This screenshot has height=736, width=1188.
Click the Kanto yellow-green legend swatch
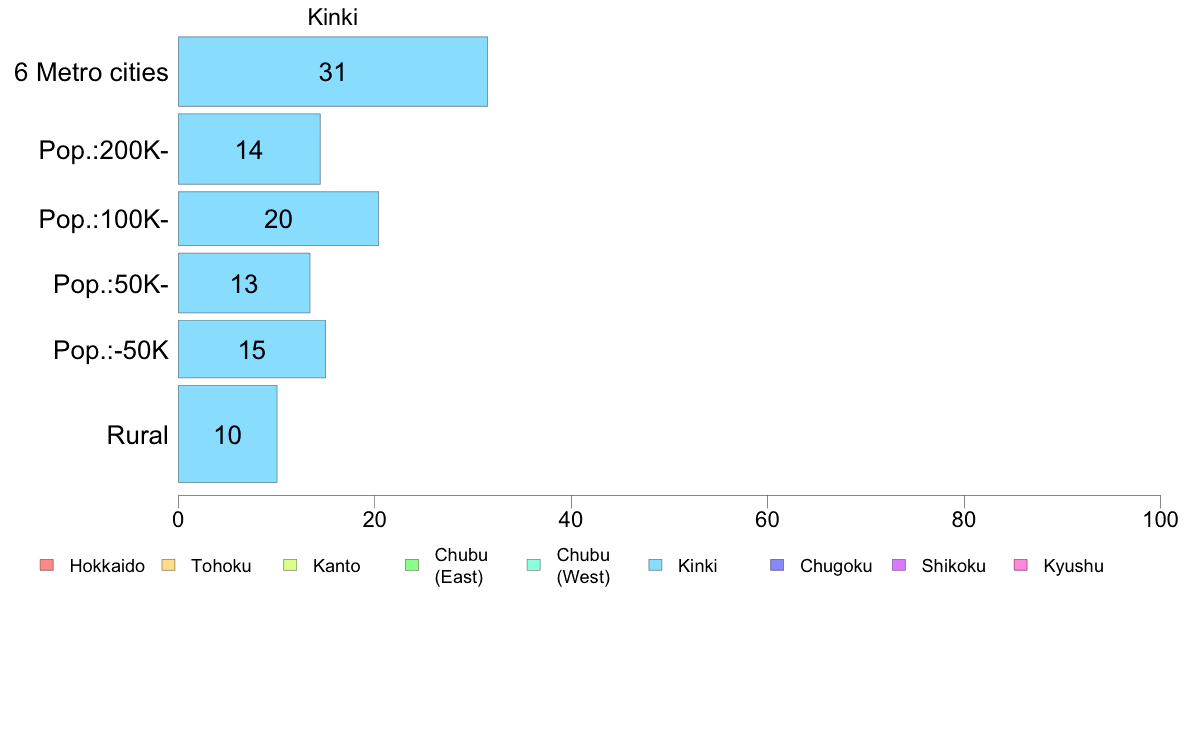290,565
